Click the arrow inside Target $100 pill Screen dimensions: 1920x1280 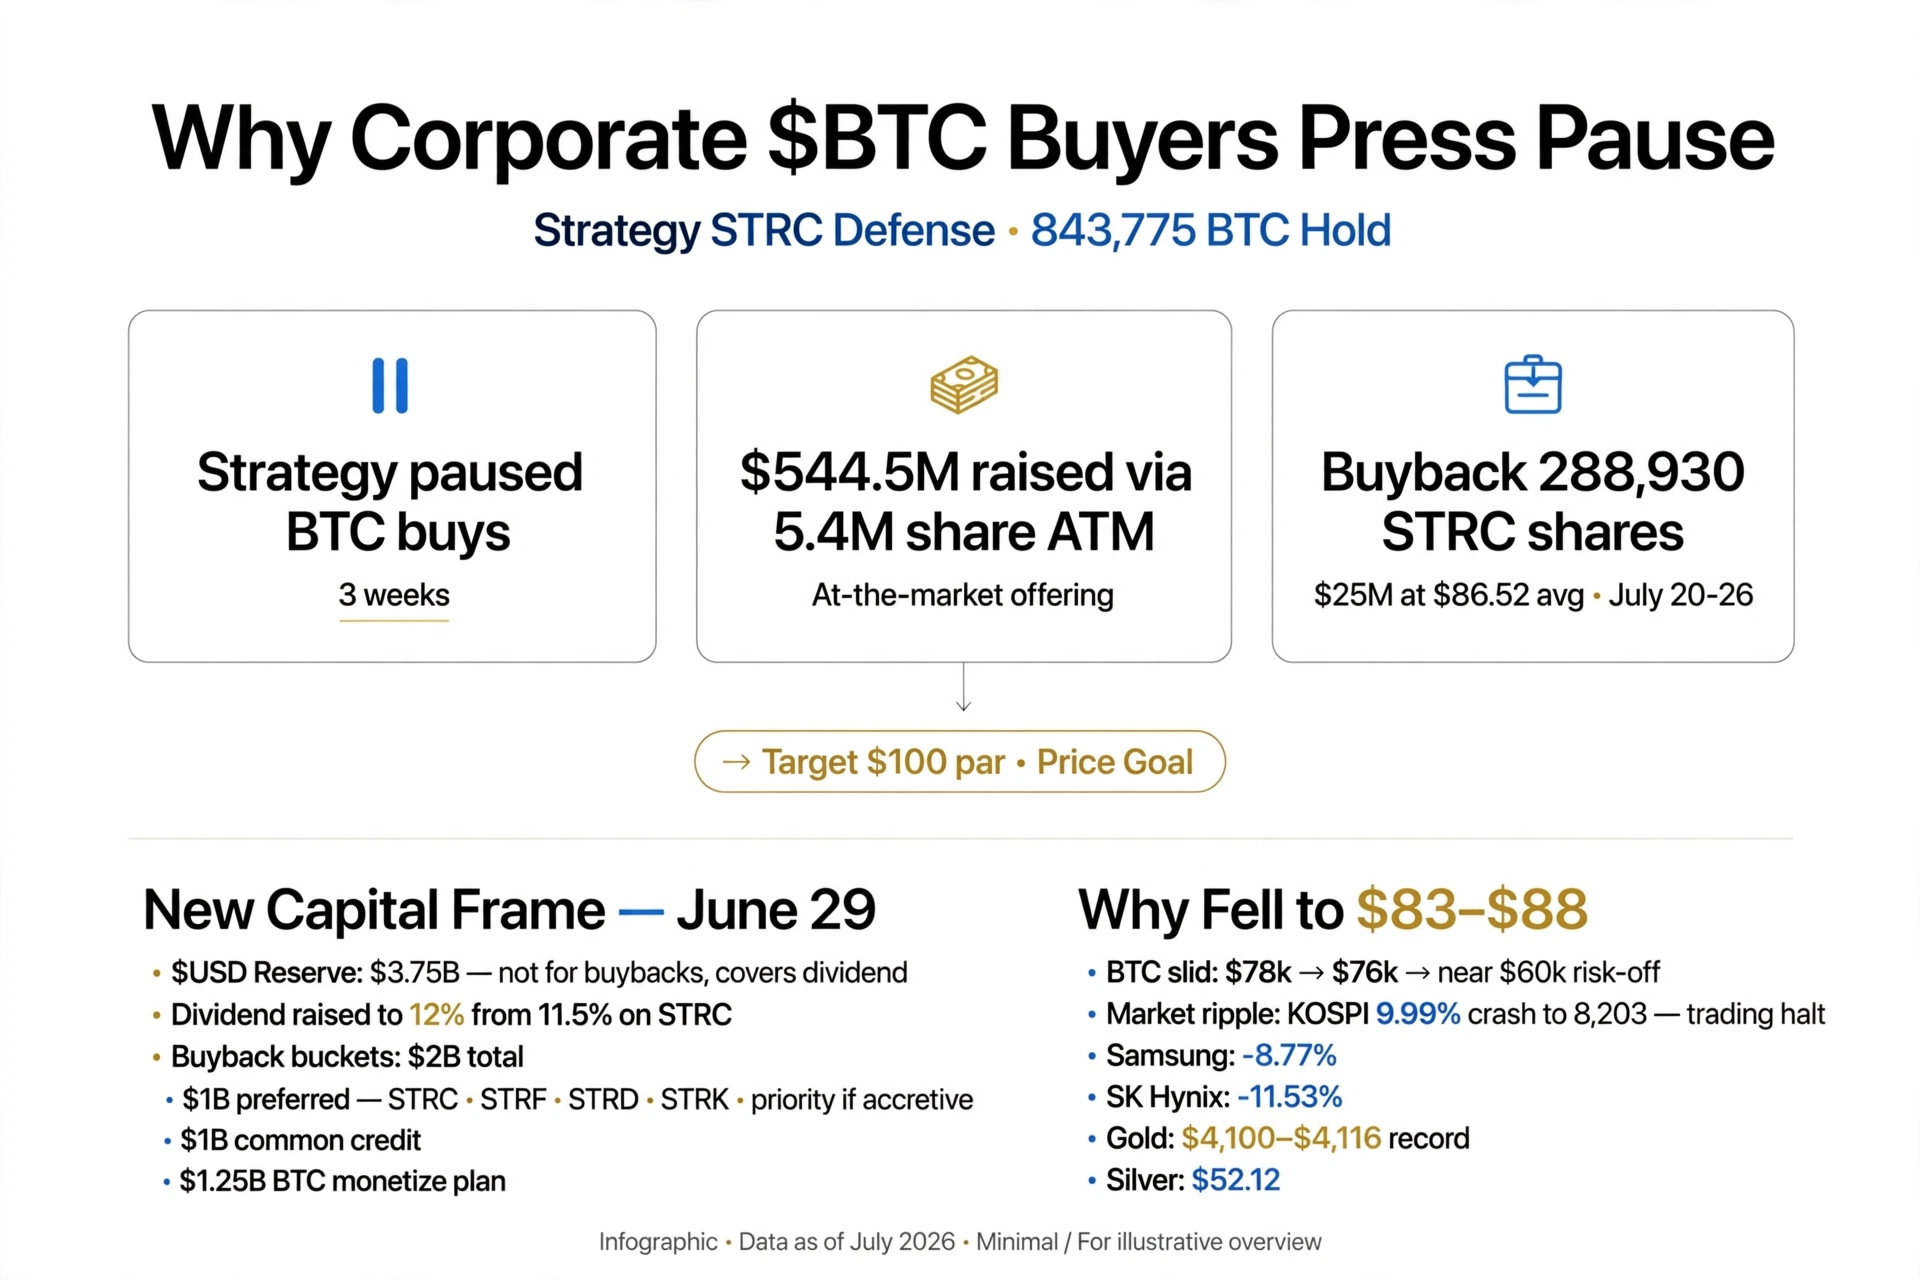click(736, 762)
